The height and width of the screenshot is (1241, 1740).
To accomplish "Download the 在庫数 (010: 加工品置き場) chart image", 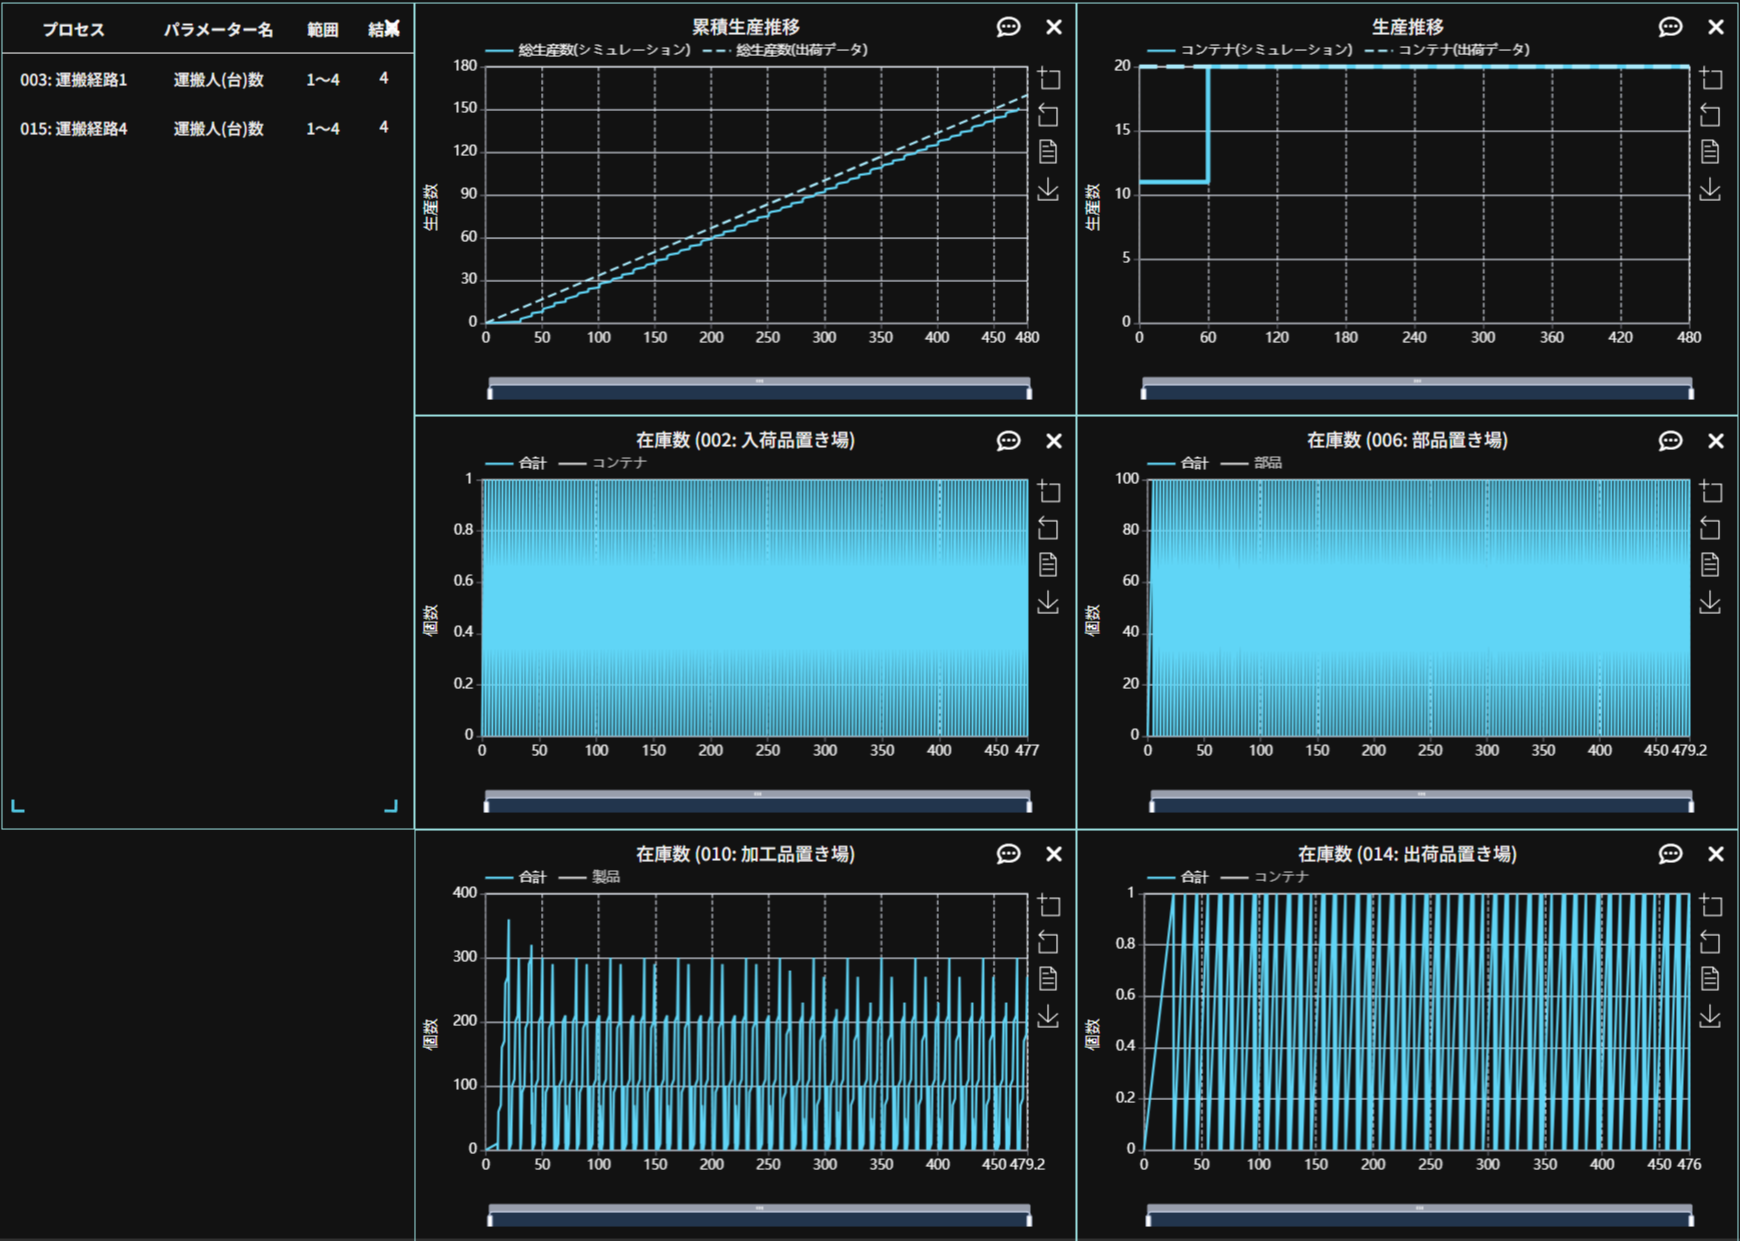I will pyautogui.click(x=1048, y=1016).
